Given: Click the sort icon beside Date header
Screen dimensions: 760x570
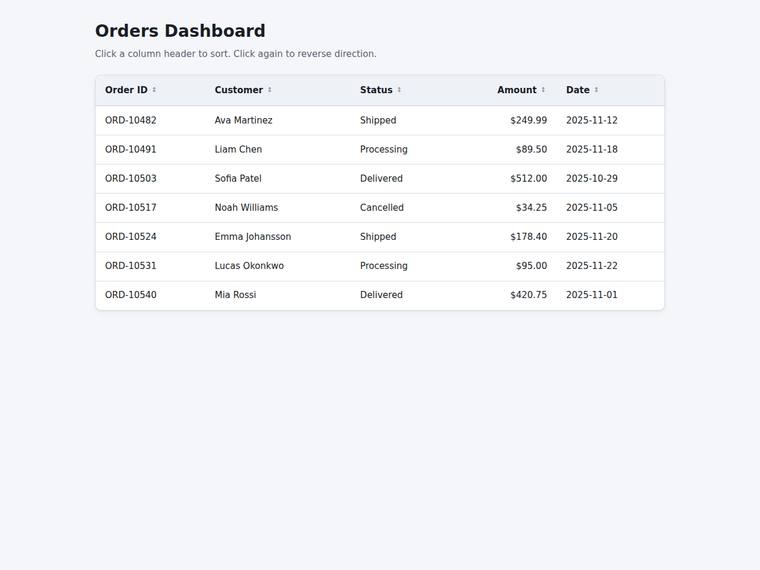Looking at the screenshot, I should point(596,90).
